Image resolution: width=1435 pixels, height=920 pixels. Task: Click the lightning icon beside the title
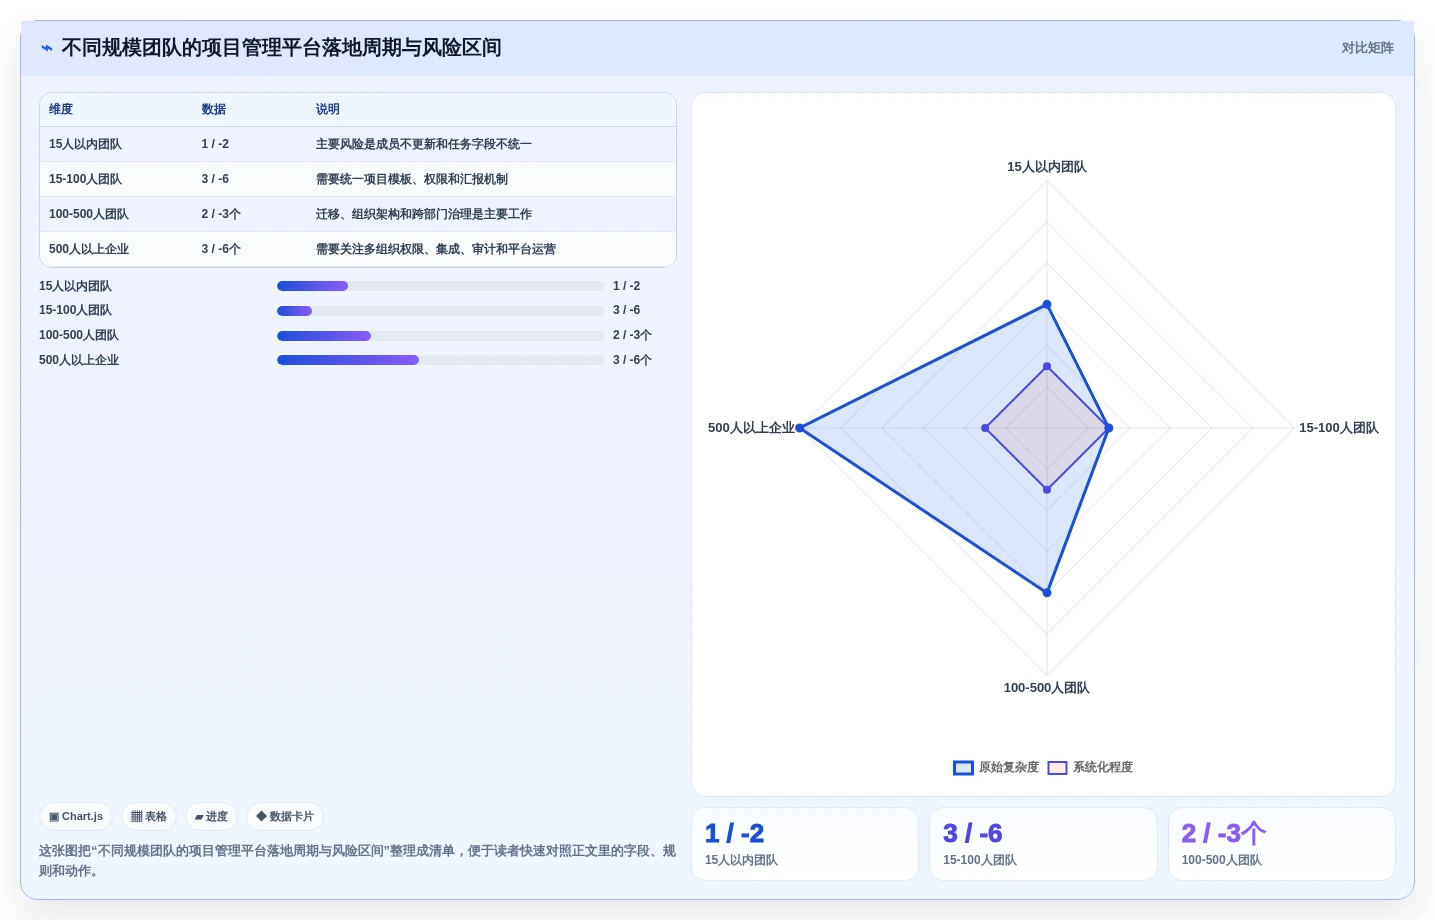pos(47,48)
